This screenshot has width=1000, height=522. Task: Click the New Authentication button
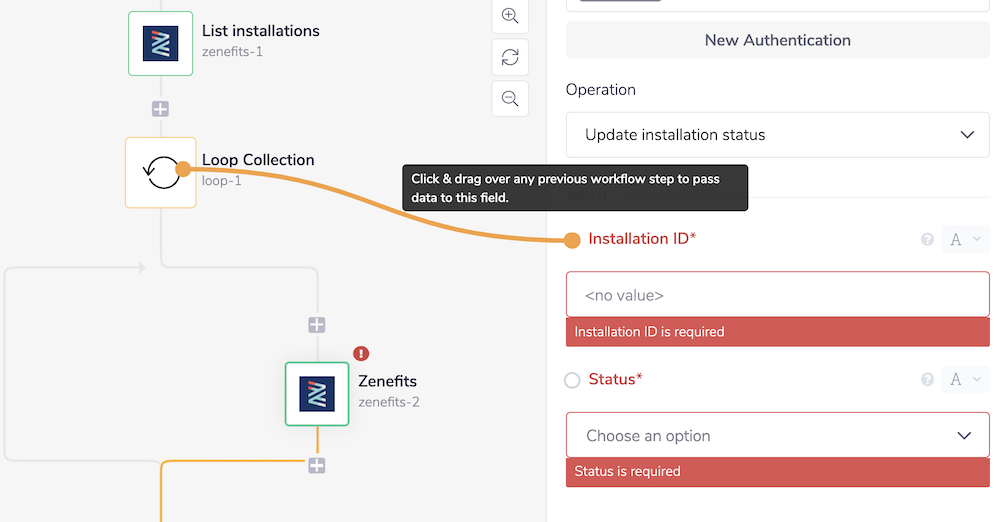(777, 40)
